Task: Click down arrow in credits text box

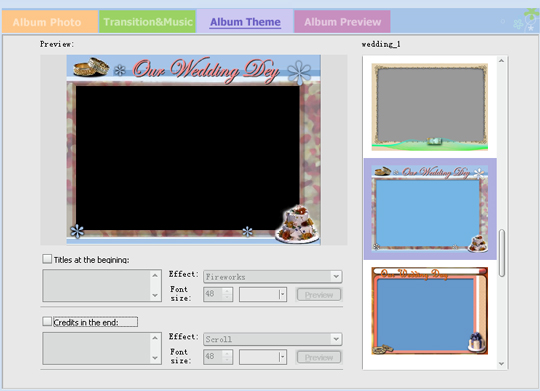Action: click(155, 358)
